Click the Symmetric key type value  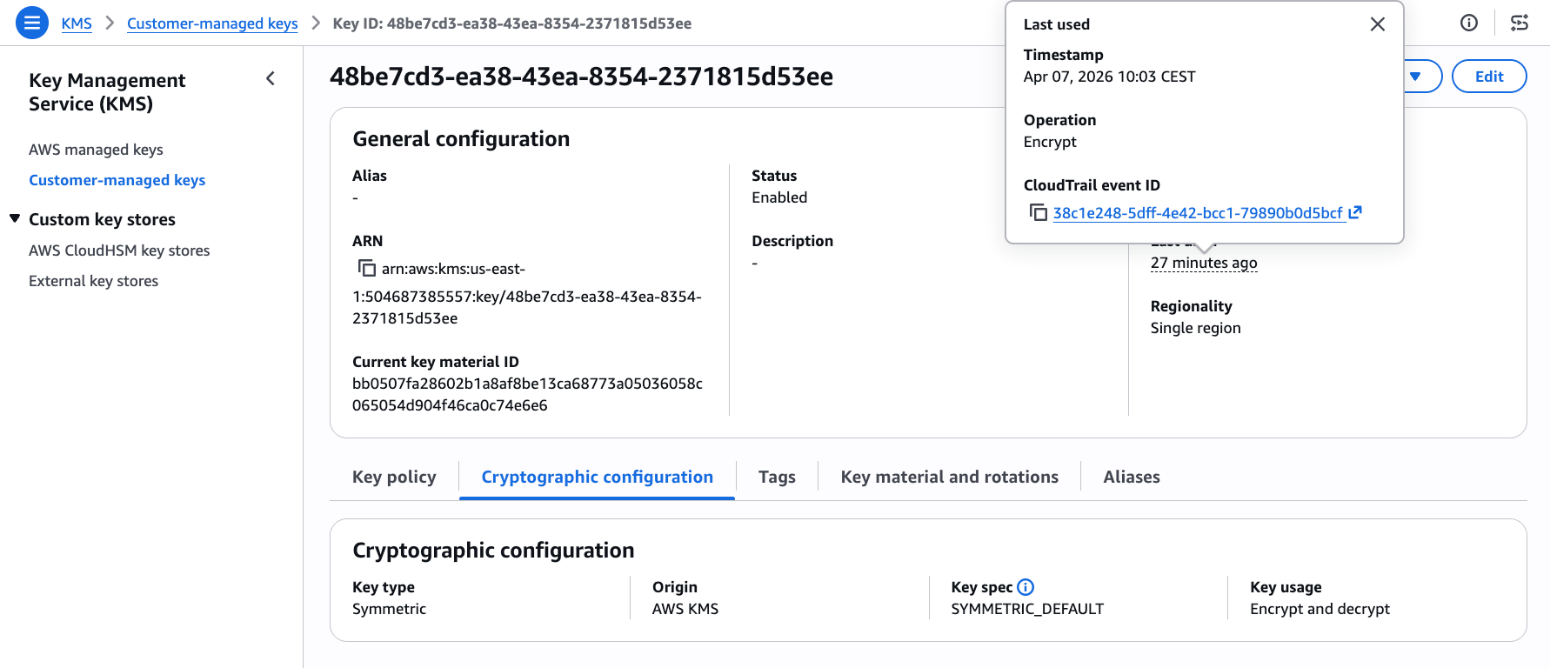pyautogui.click(x=389, y=609)
